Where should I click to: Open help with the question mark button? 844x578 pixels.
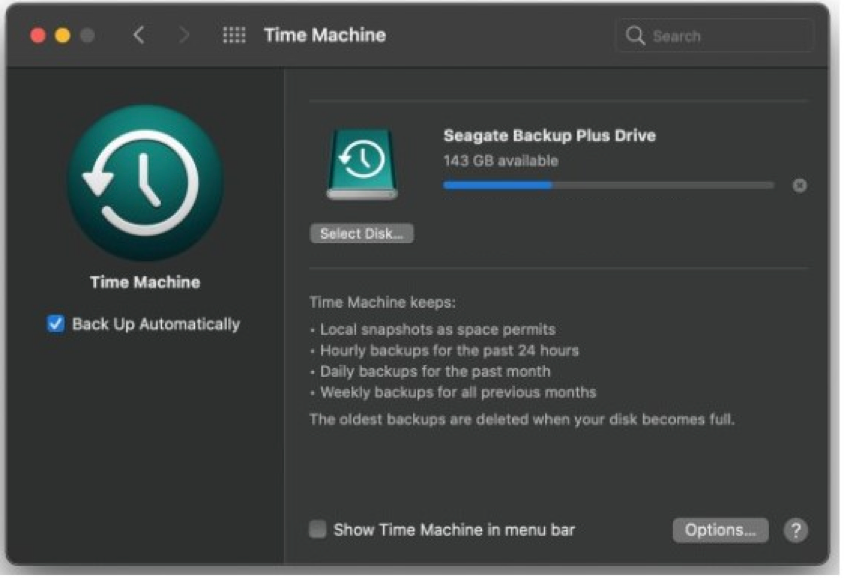click(795, 530)
